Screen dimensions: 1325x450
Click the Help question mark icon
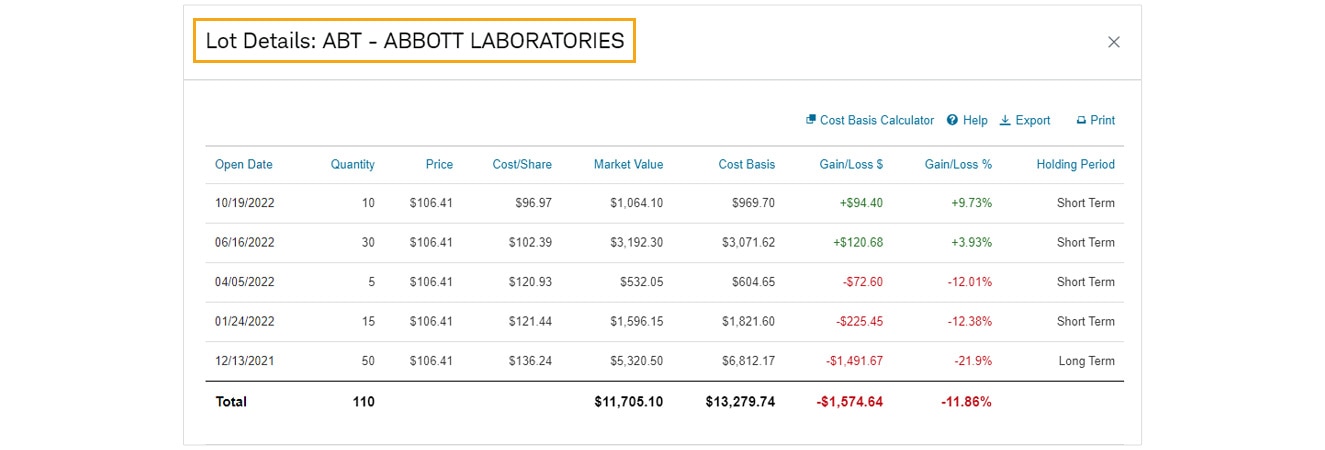[x=953, y=120]
